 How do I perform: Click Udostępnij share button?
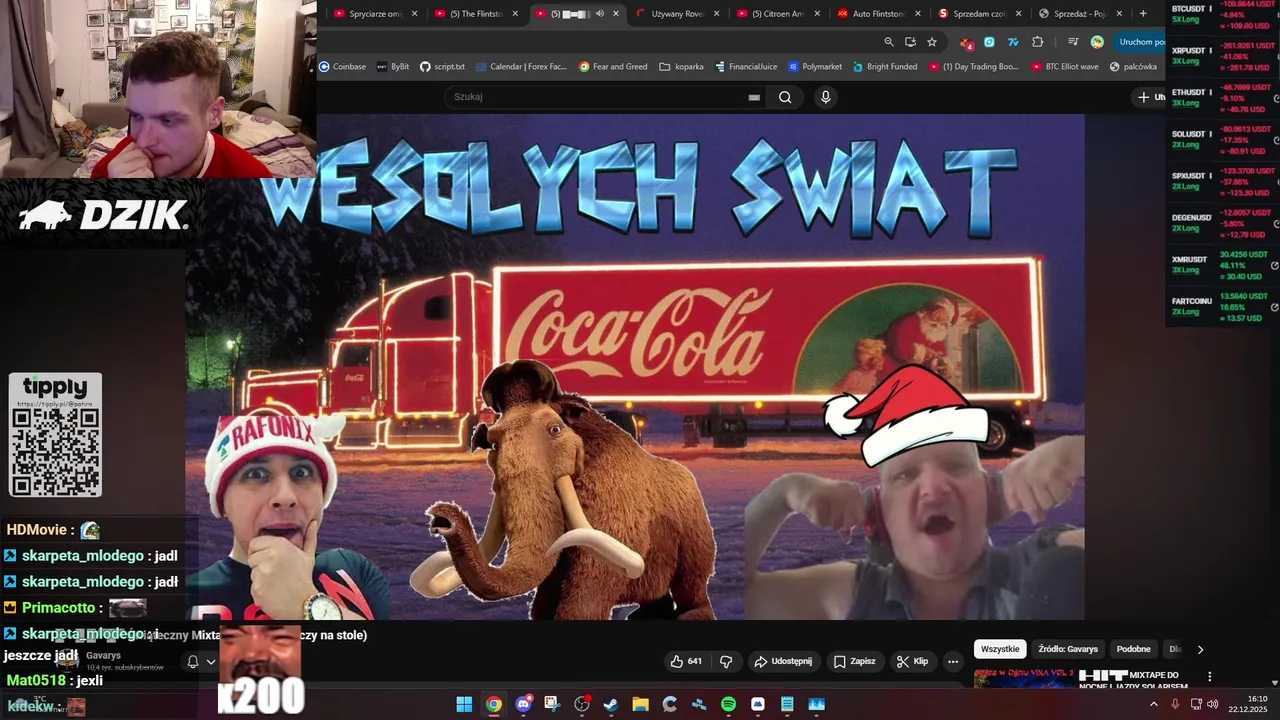pos(783,661)
